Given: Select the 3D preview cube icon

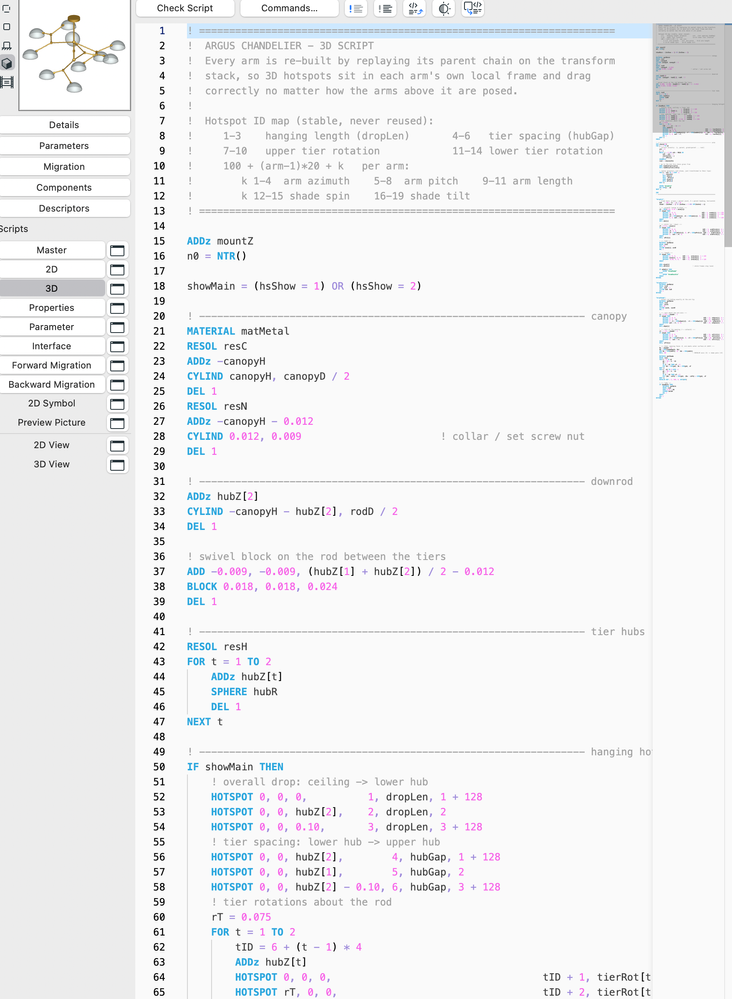Looking at the screenshot, I should click(x=7, y=64).
